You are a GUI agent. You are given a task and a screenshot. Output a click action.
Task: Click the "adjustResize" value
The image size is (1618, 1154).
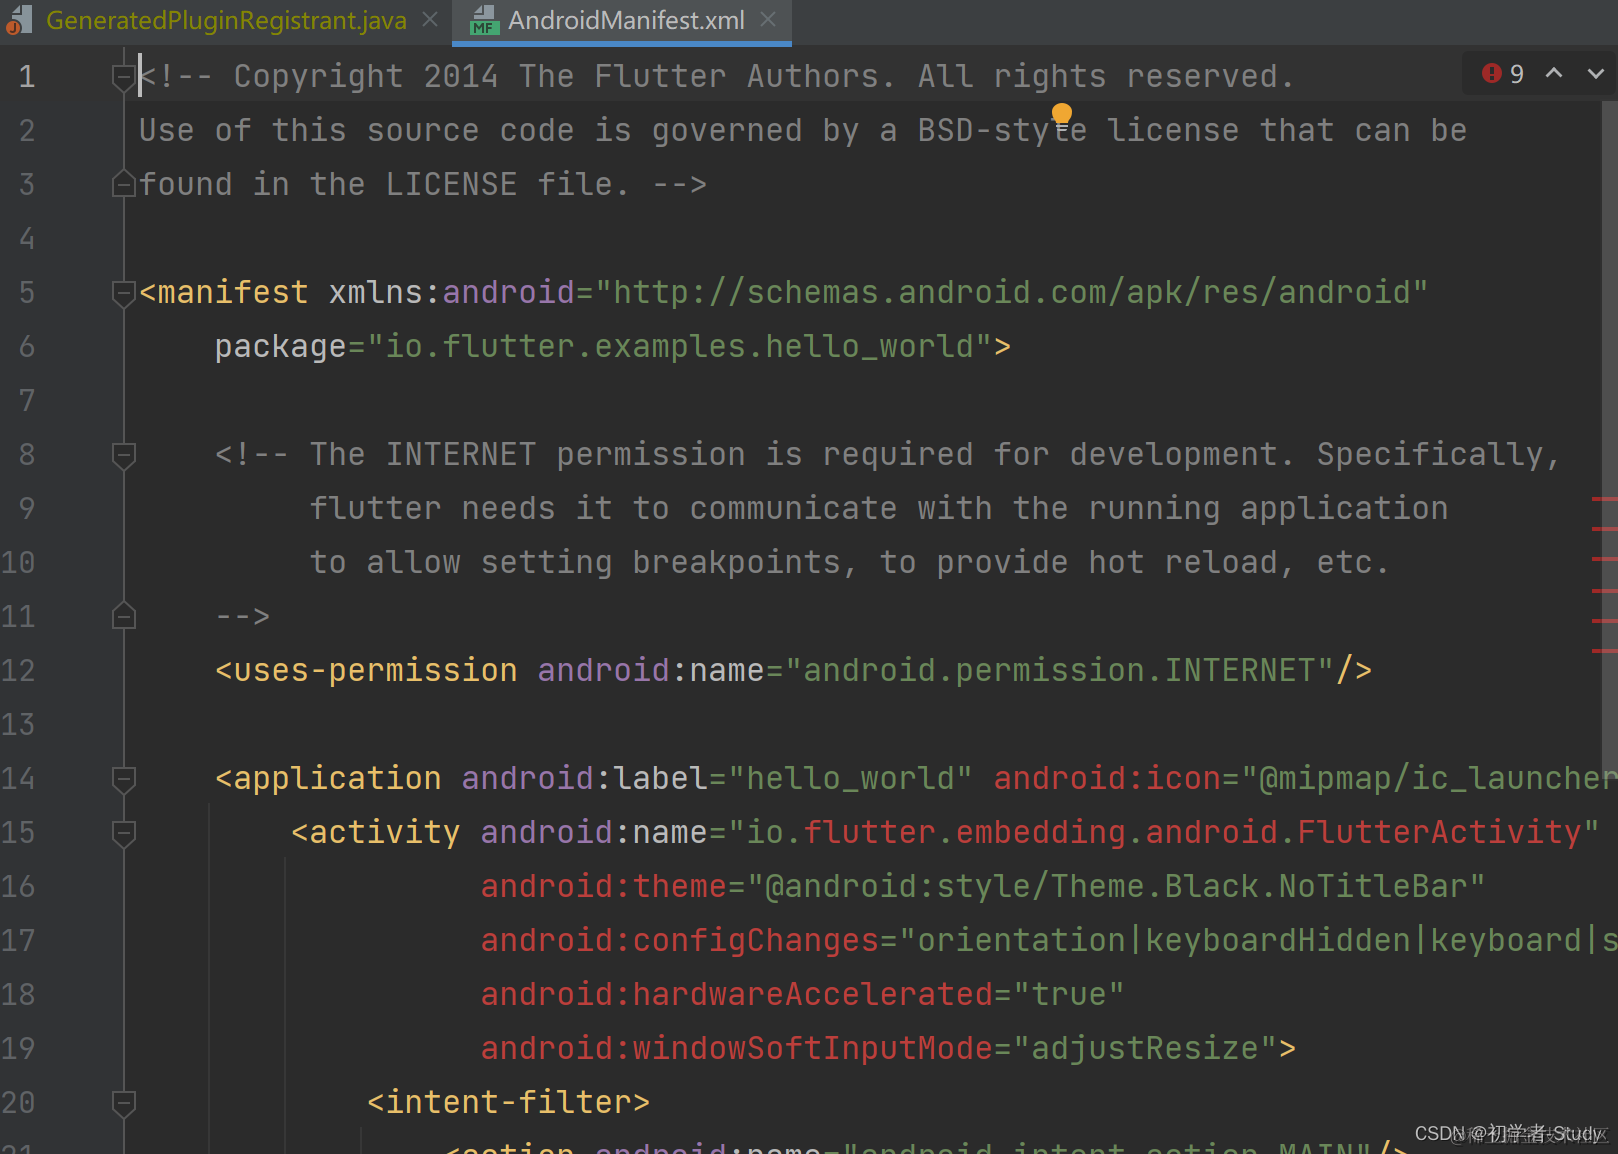1145,1048
